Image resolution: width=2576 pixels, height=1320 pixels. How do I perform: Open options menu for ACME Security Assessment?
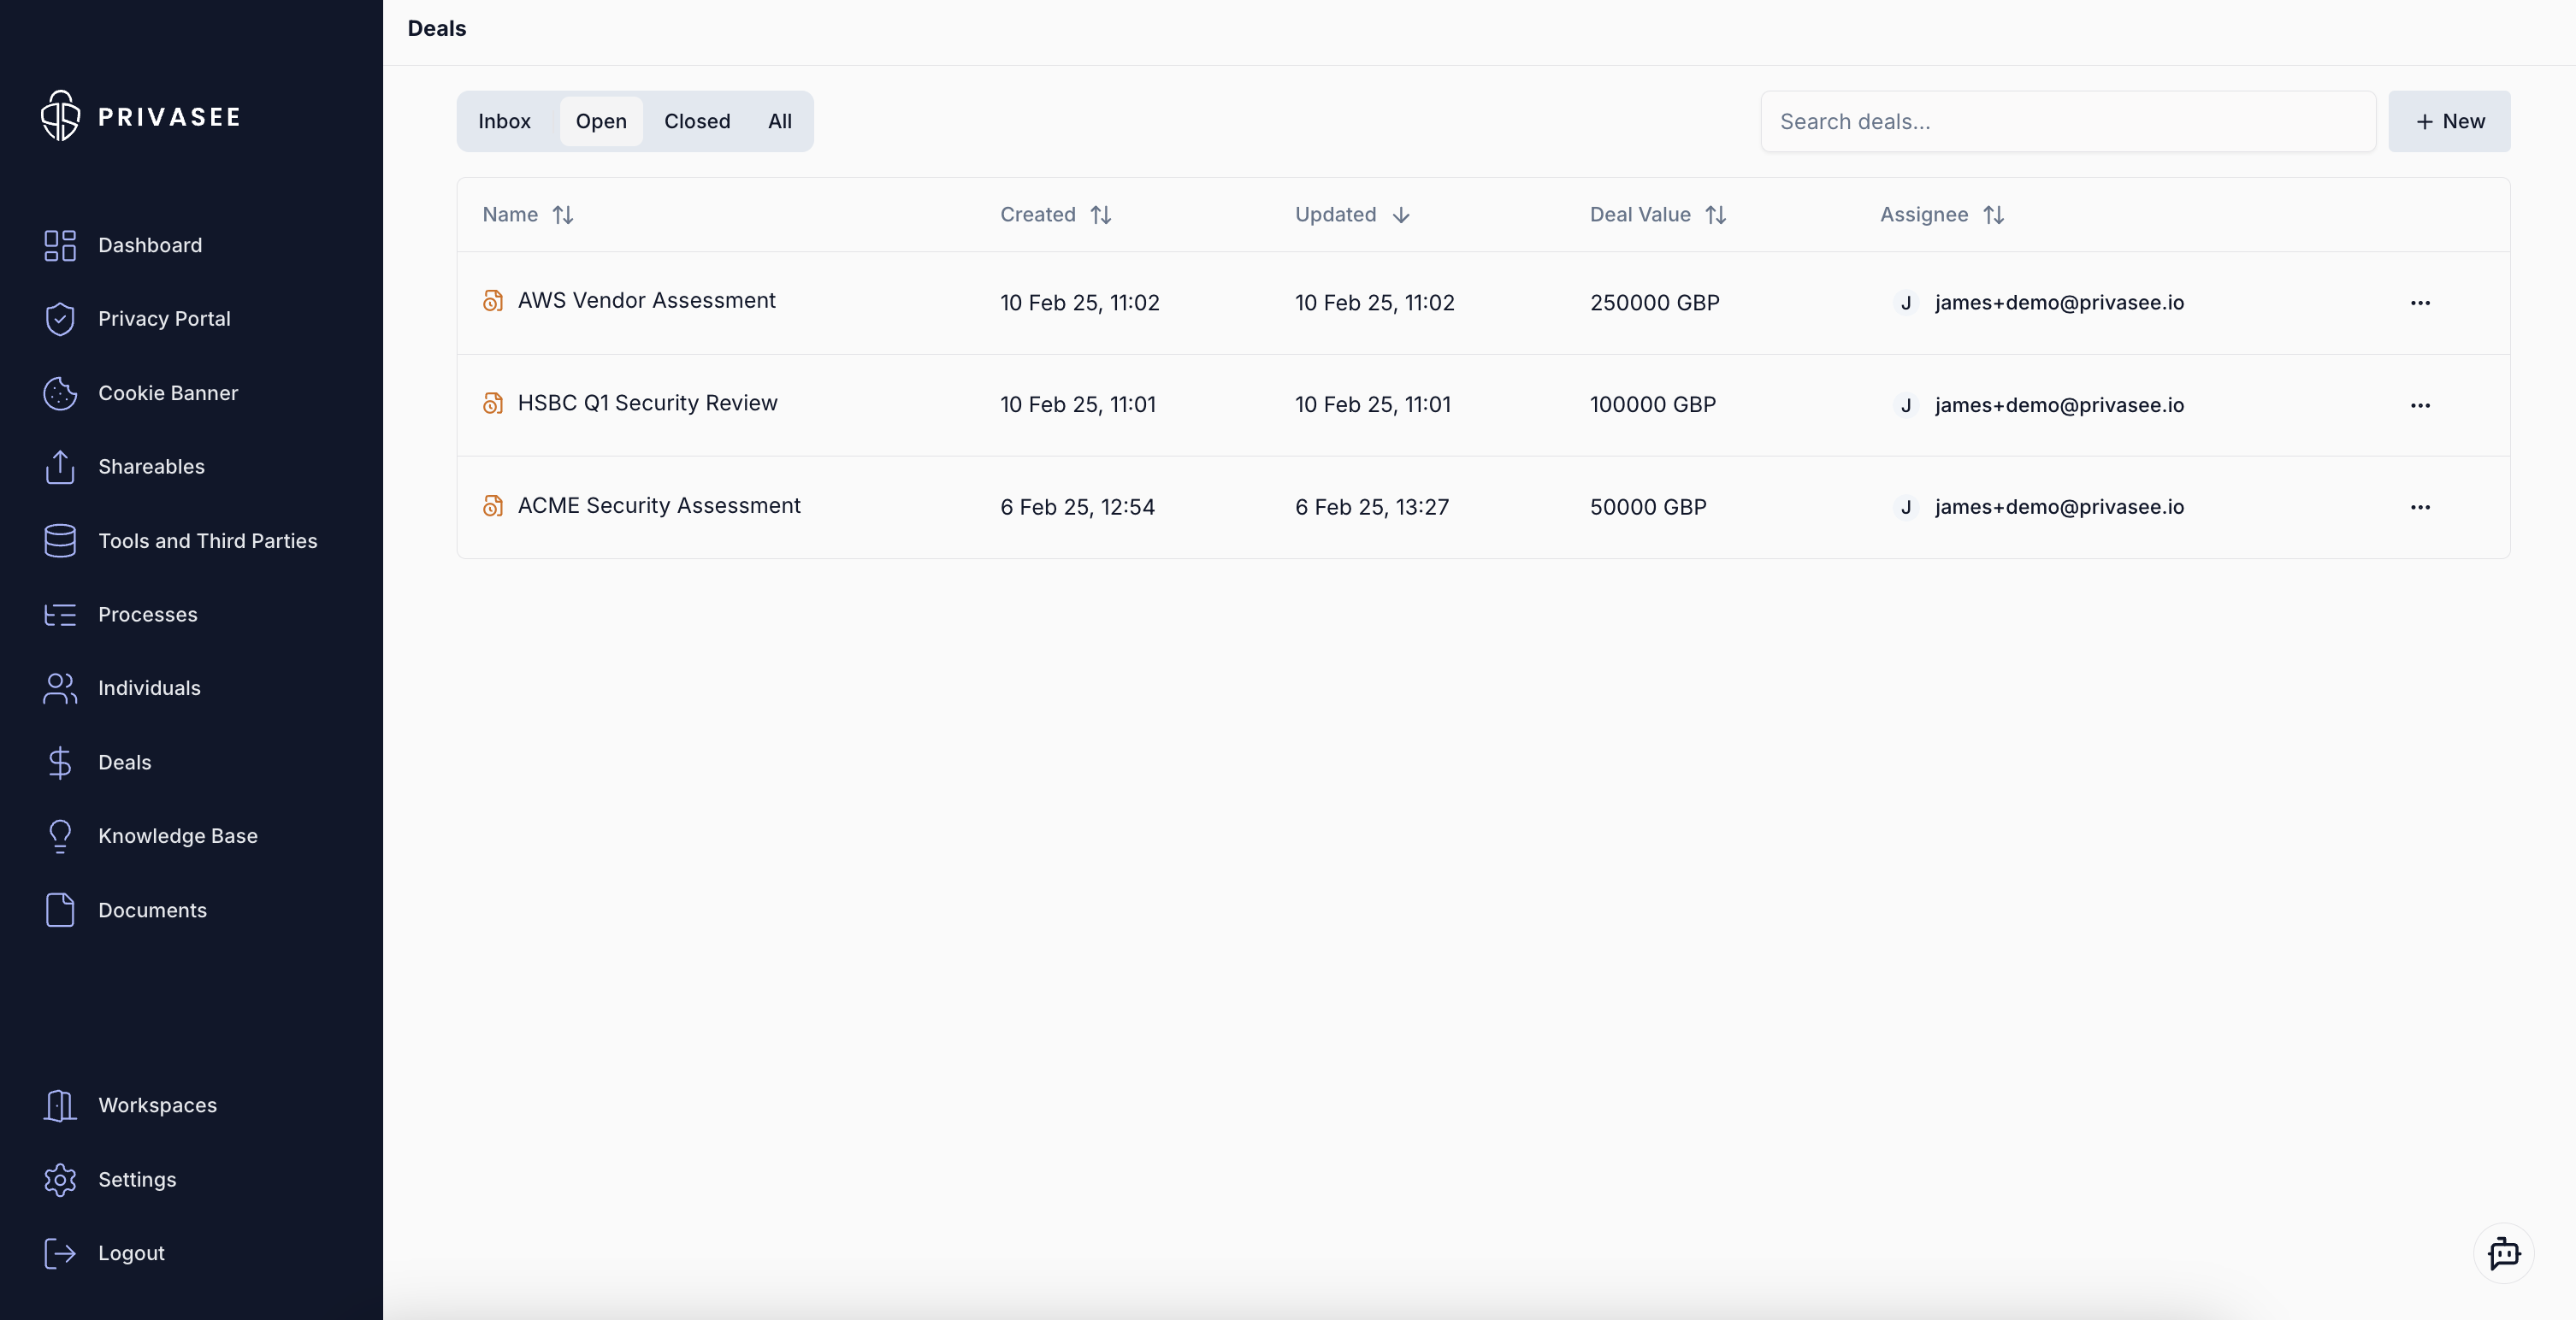click(2420, 507)
